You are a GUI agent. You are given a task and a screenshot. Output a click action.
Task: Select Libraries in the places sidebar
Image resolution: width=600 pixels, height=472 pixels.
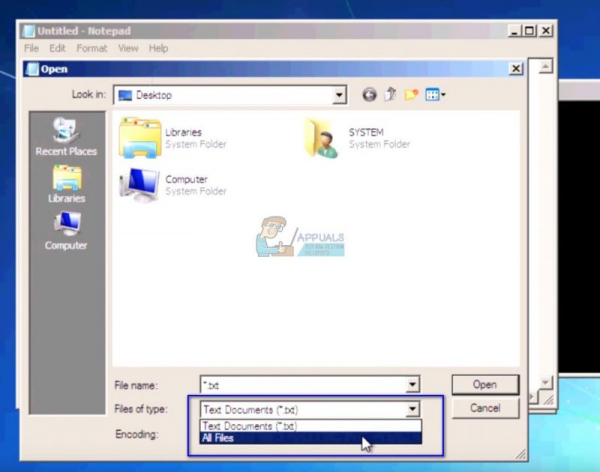pyautogui.click(x=67, y=184)
